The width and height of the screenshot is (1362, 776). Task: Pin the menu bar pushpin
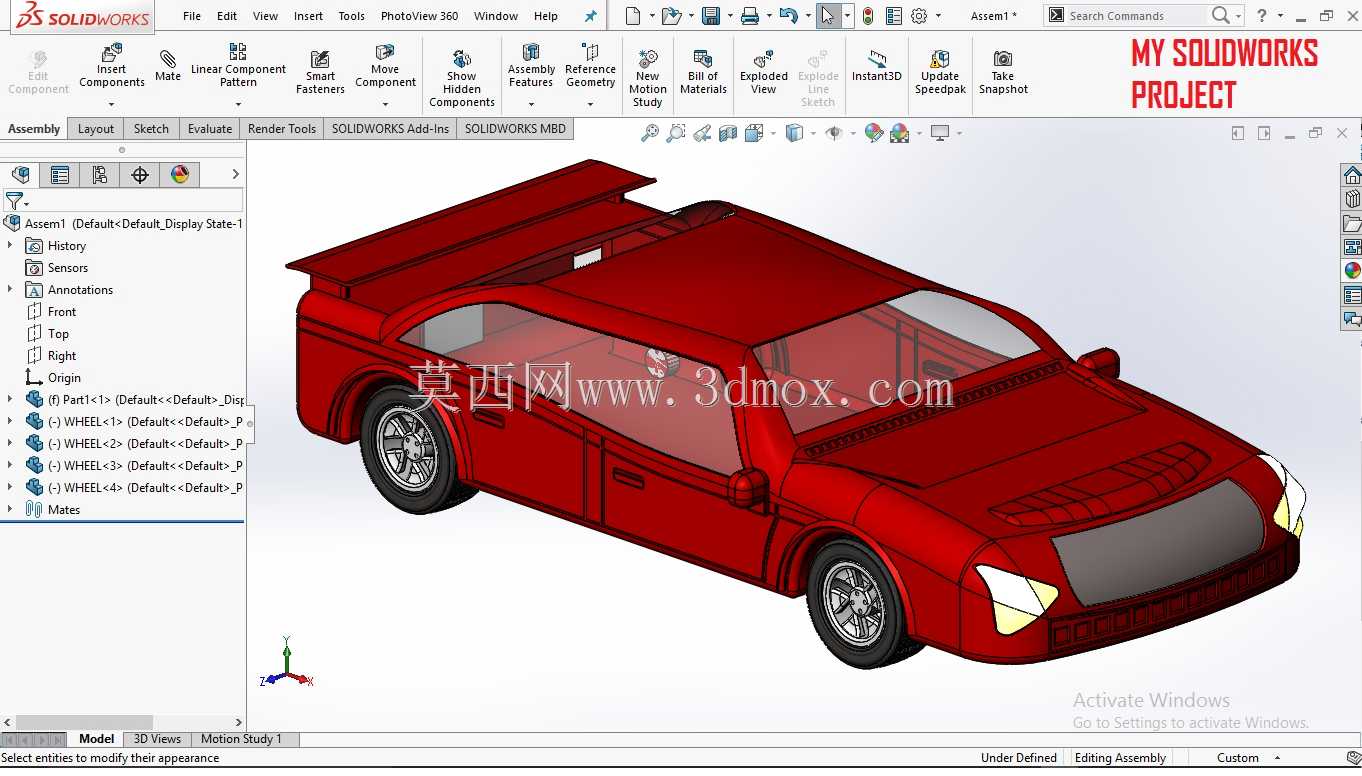pyautogui.click(x=590, y=16)
